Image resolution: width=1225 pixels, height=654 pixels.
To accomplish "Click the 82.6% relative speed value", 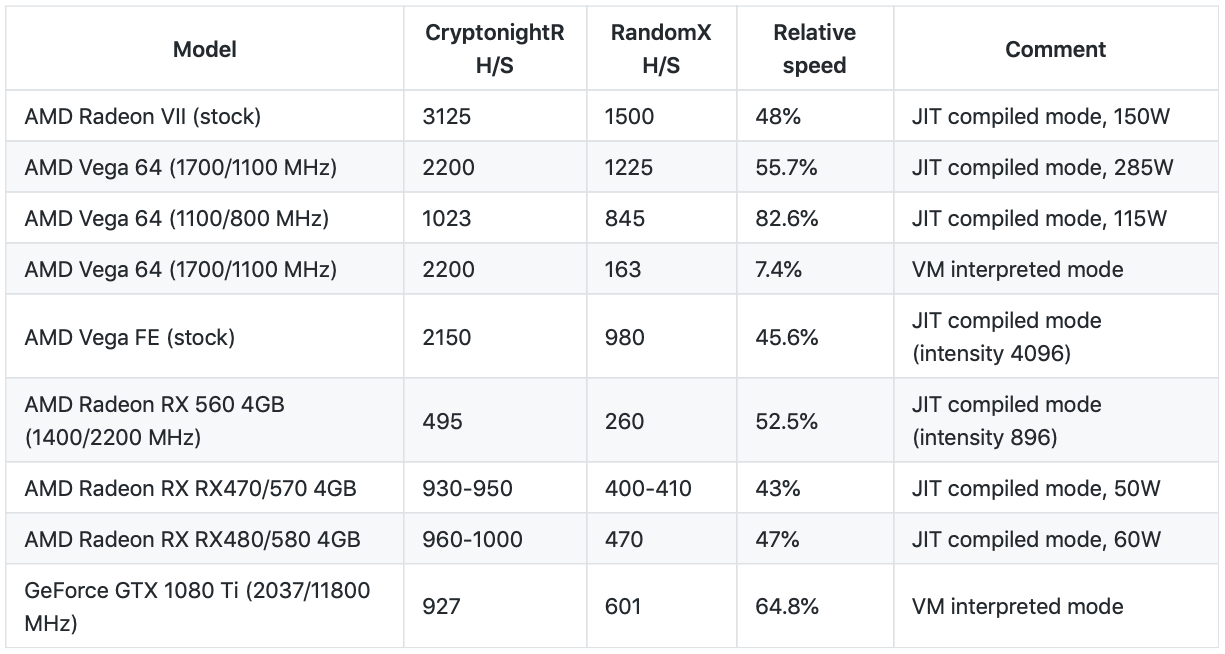I will pos(786,218).
